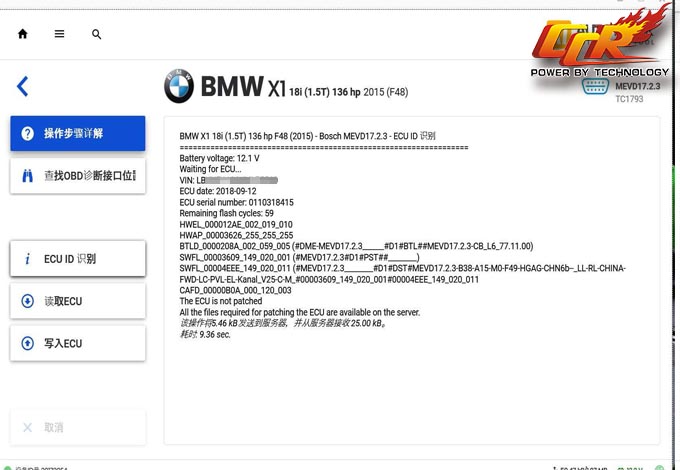Click the BMW X1 vehicle title

pos(304,86)
